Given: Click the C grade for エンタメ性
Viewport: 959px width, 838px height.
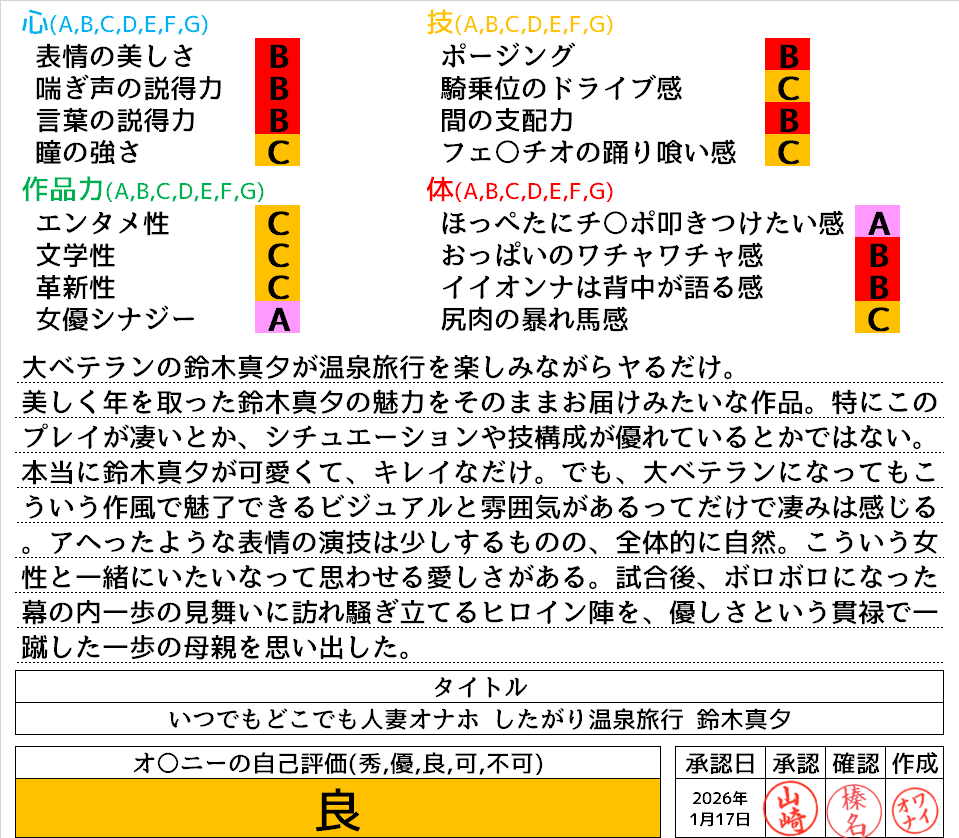Looking at the screenshot, I should 278,222.
